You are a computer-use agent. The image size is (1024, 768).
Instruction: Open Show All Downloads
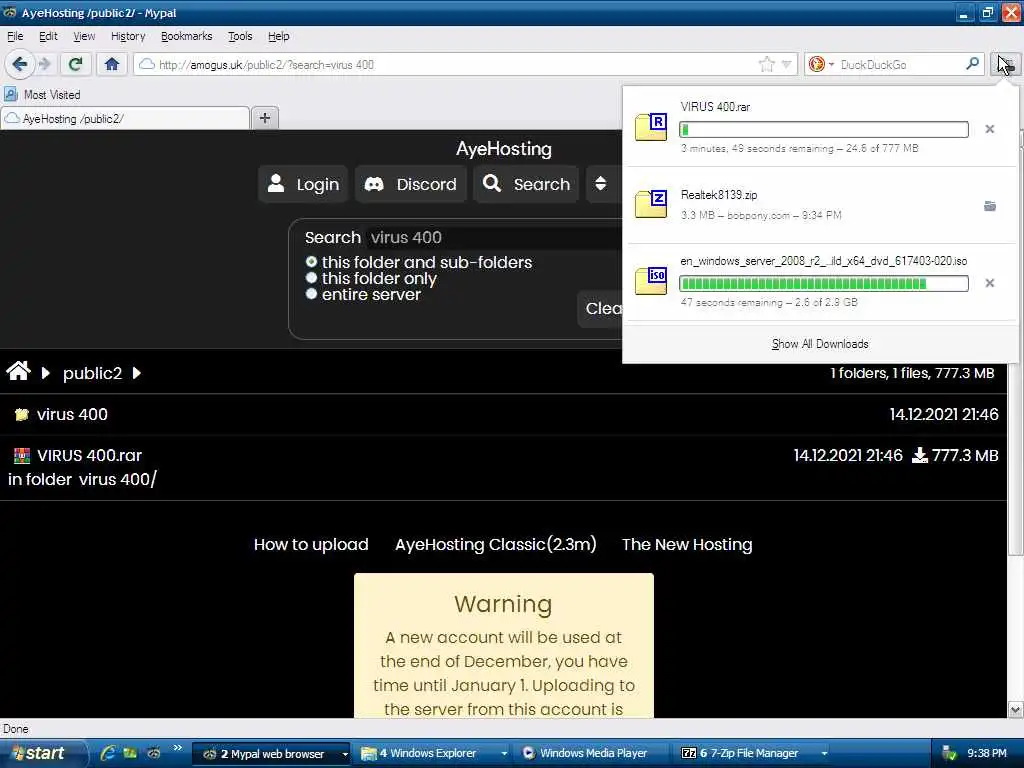pyautogui.click(x=820, y=344)
